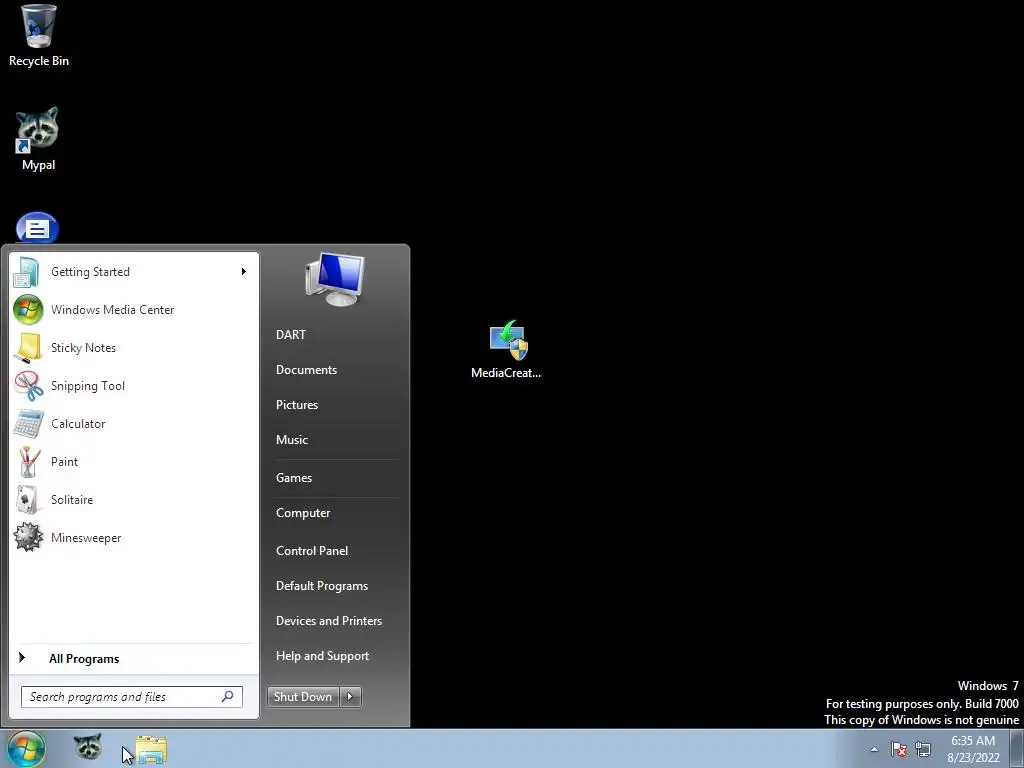Click the Snipping Tool label
1024x768 pixels.
(88, 385)
